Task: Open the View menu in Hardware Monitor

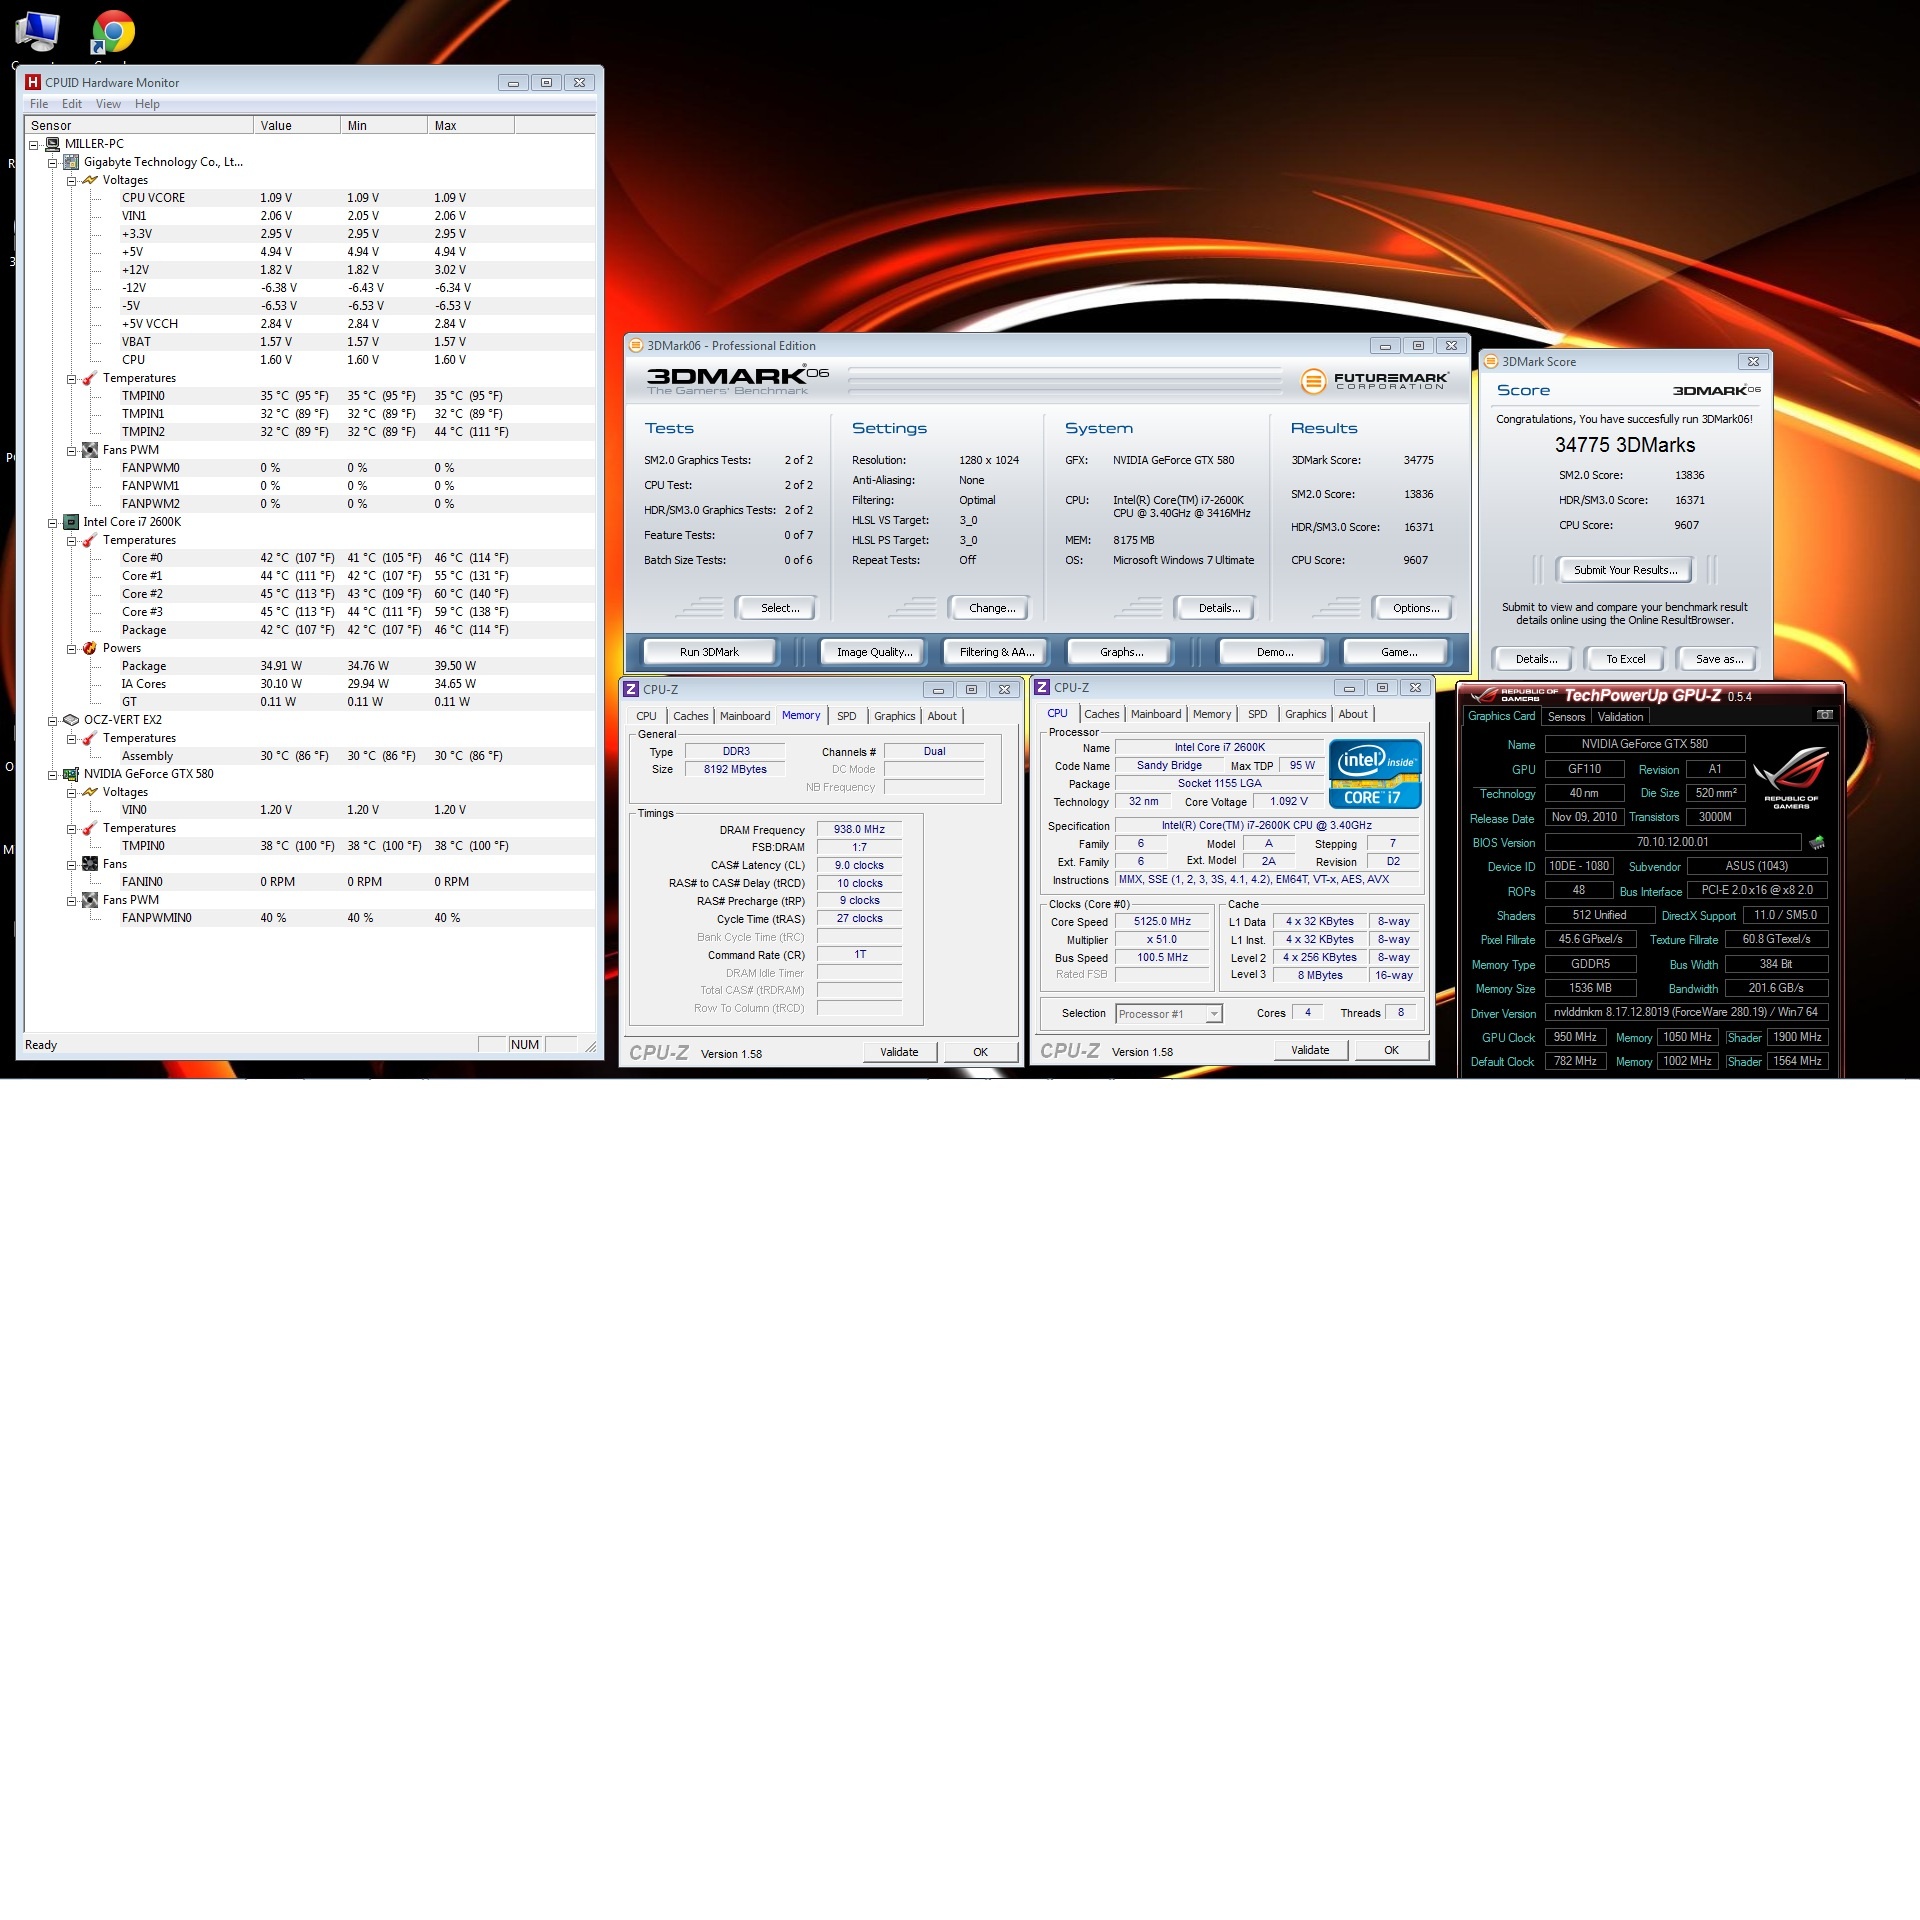Action: [x=108, y=104]
